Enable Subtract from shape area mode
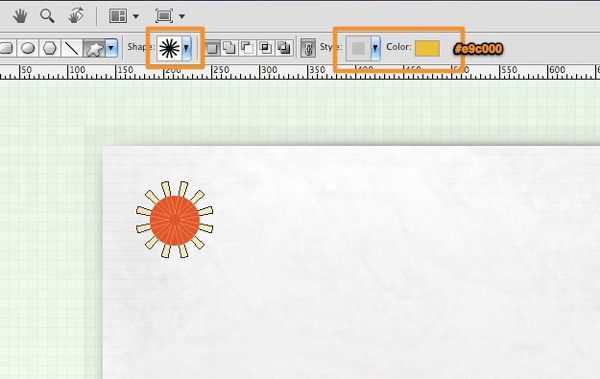The image size is (600, 379). tap(247, 48)
